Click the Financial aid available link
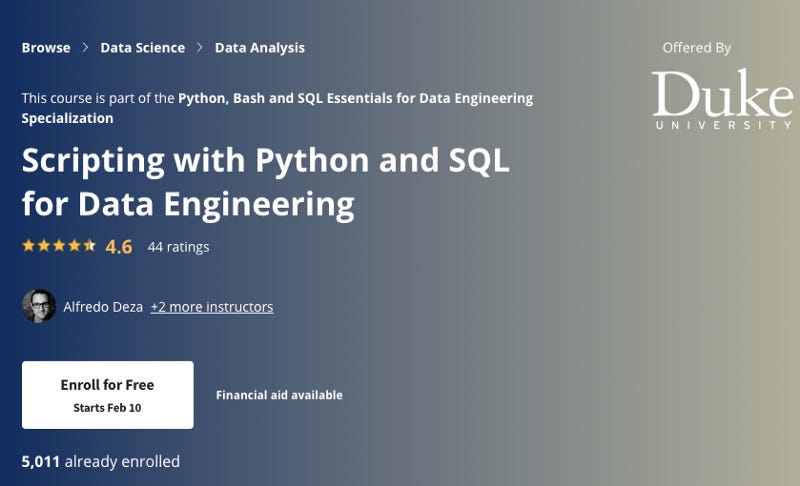This screenshot has width=800, height=486. coord(279,395)
